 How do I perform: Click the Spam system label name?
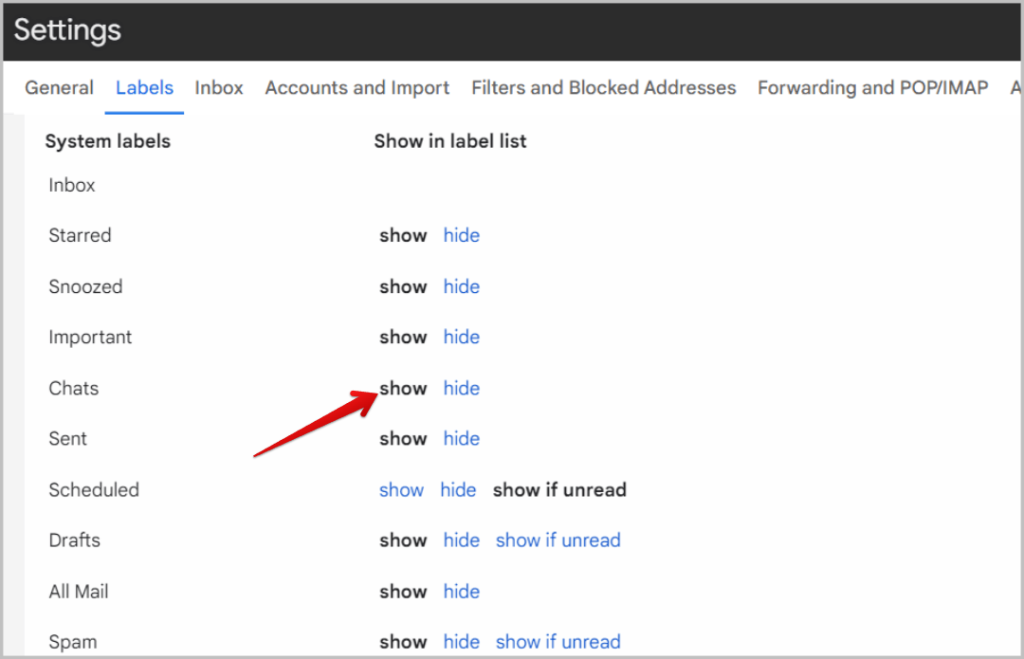[x=72, y=642]
